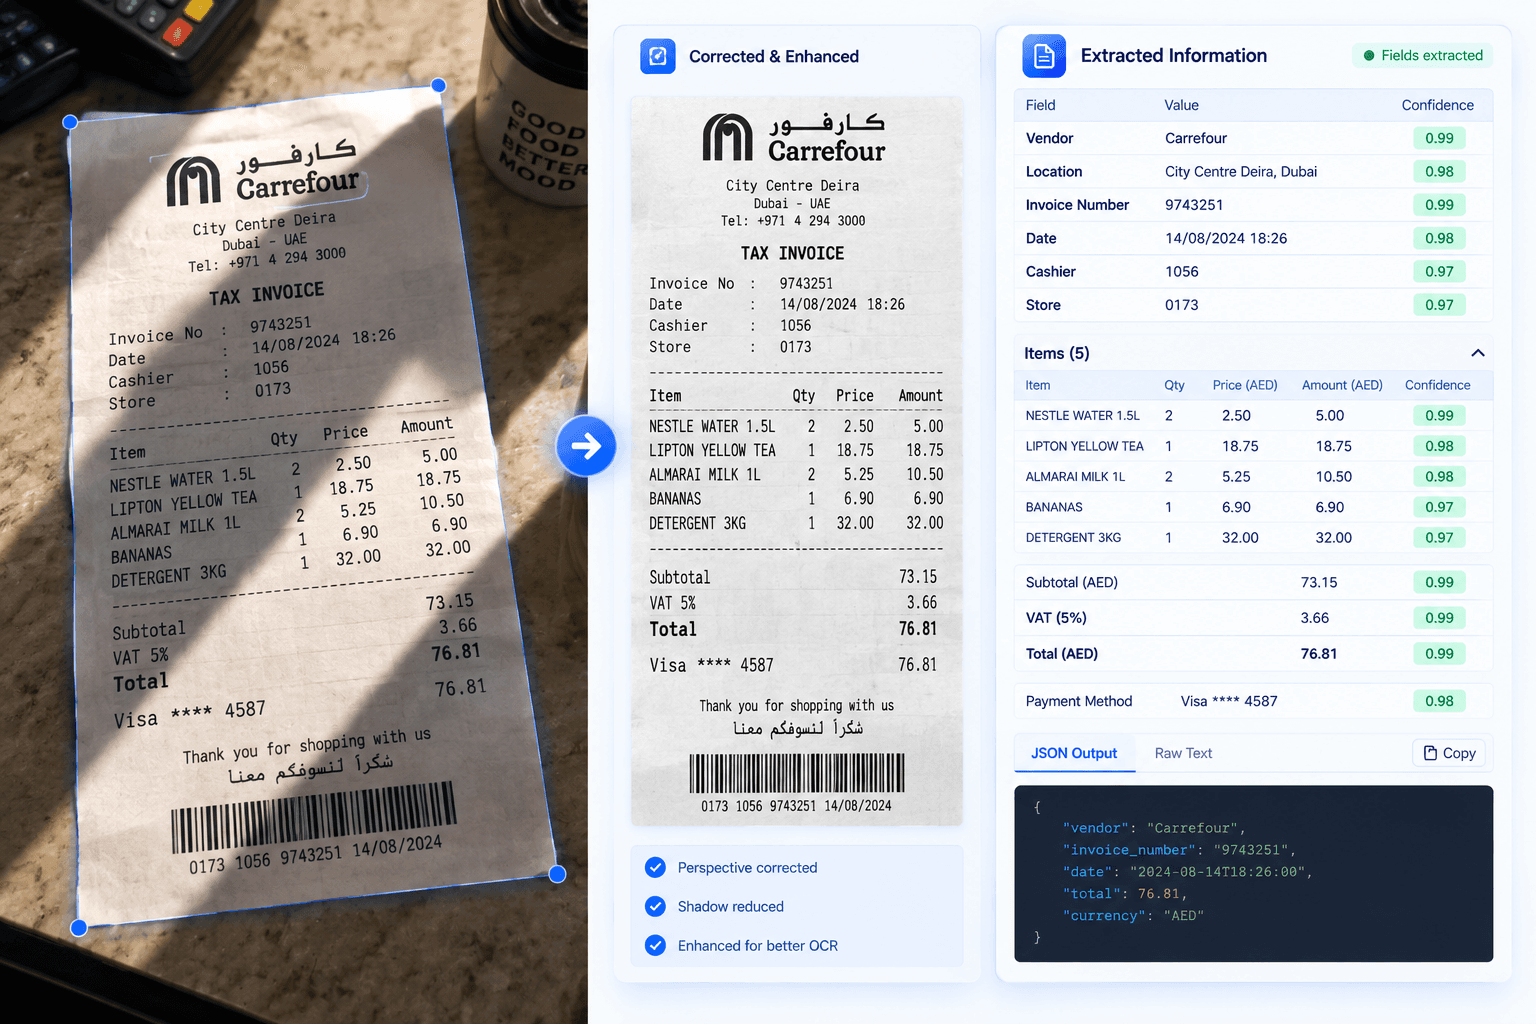Switch to the JSON Output tab
The height and width of the screenshot is (1024, 1536).
point(1074,753)
